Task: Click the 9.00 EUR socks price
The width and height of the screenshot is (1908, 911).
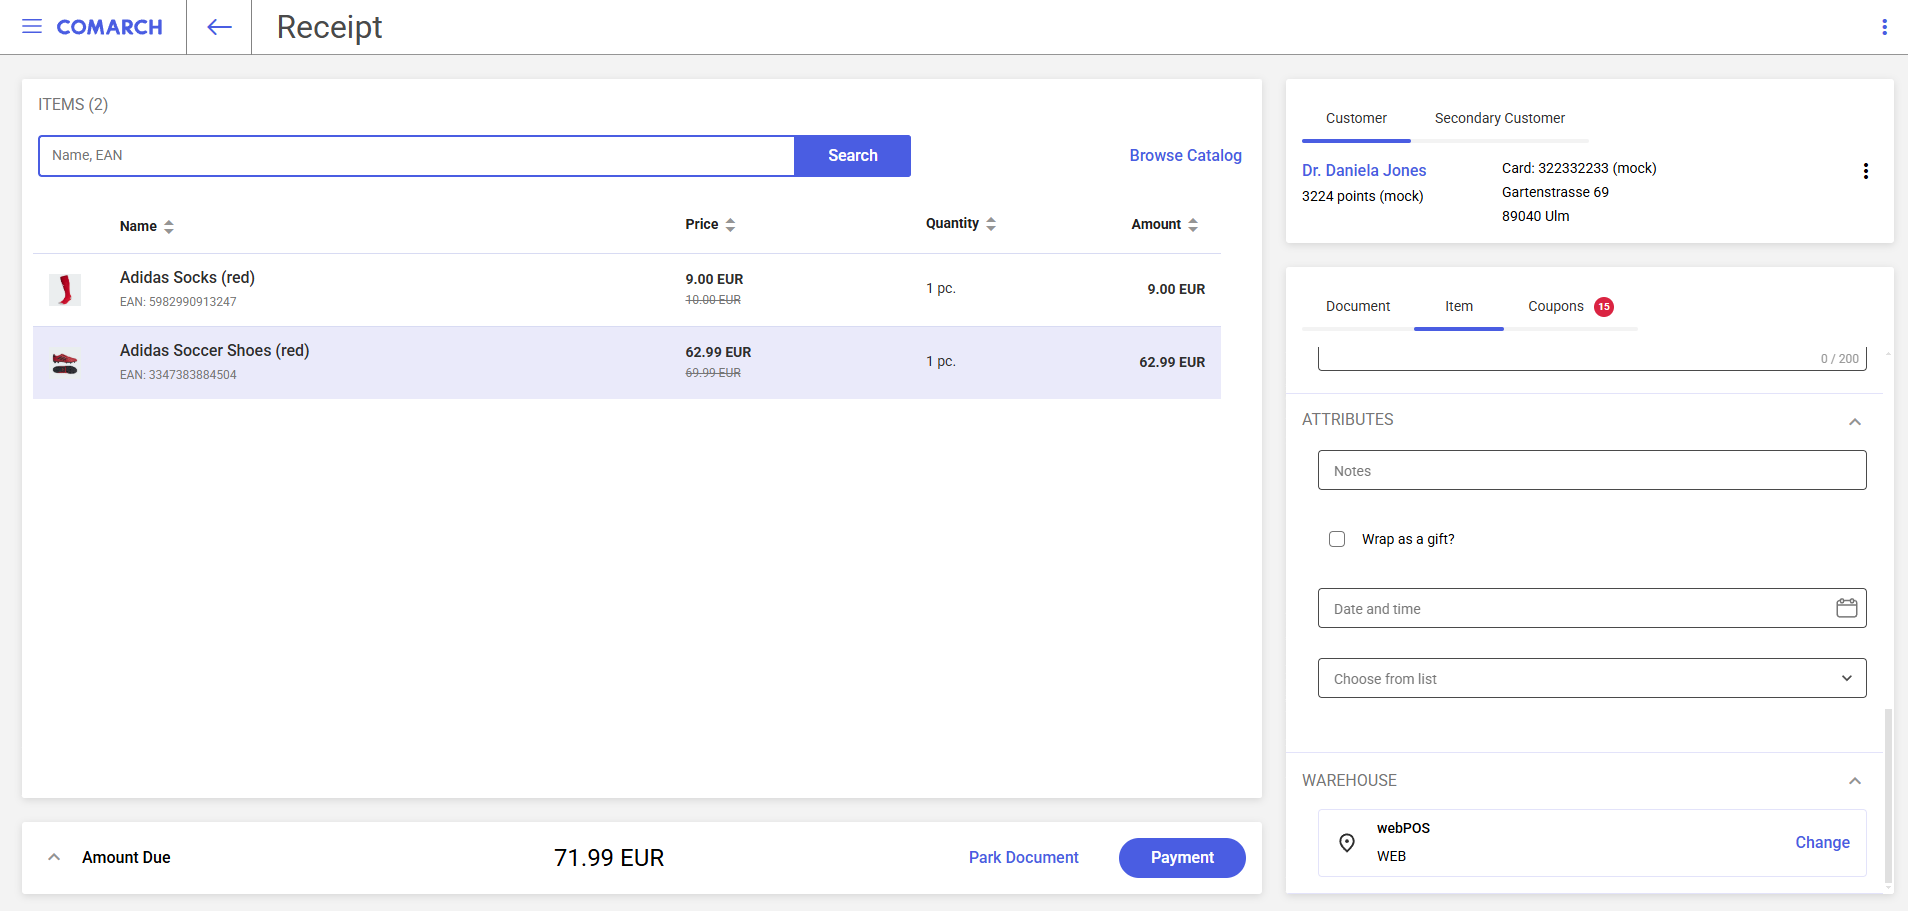Action: coord(714,279)
